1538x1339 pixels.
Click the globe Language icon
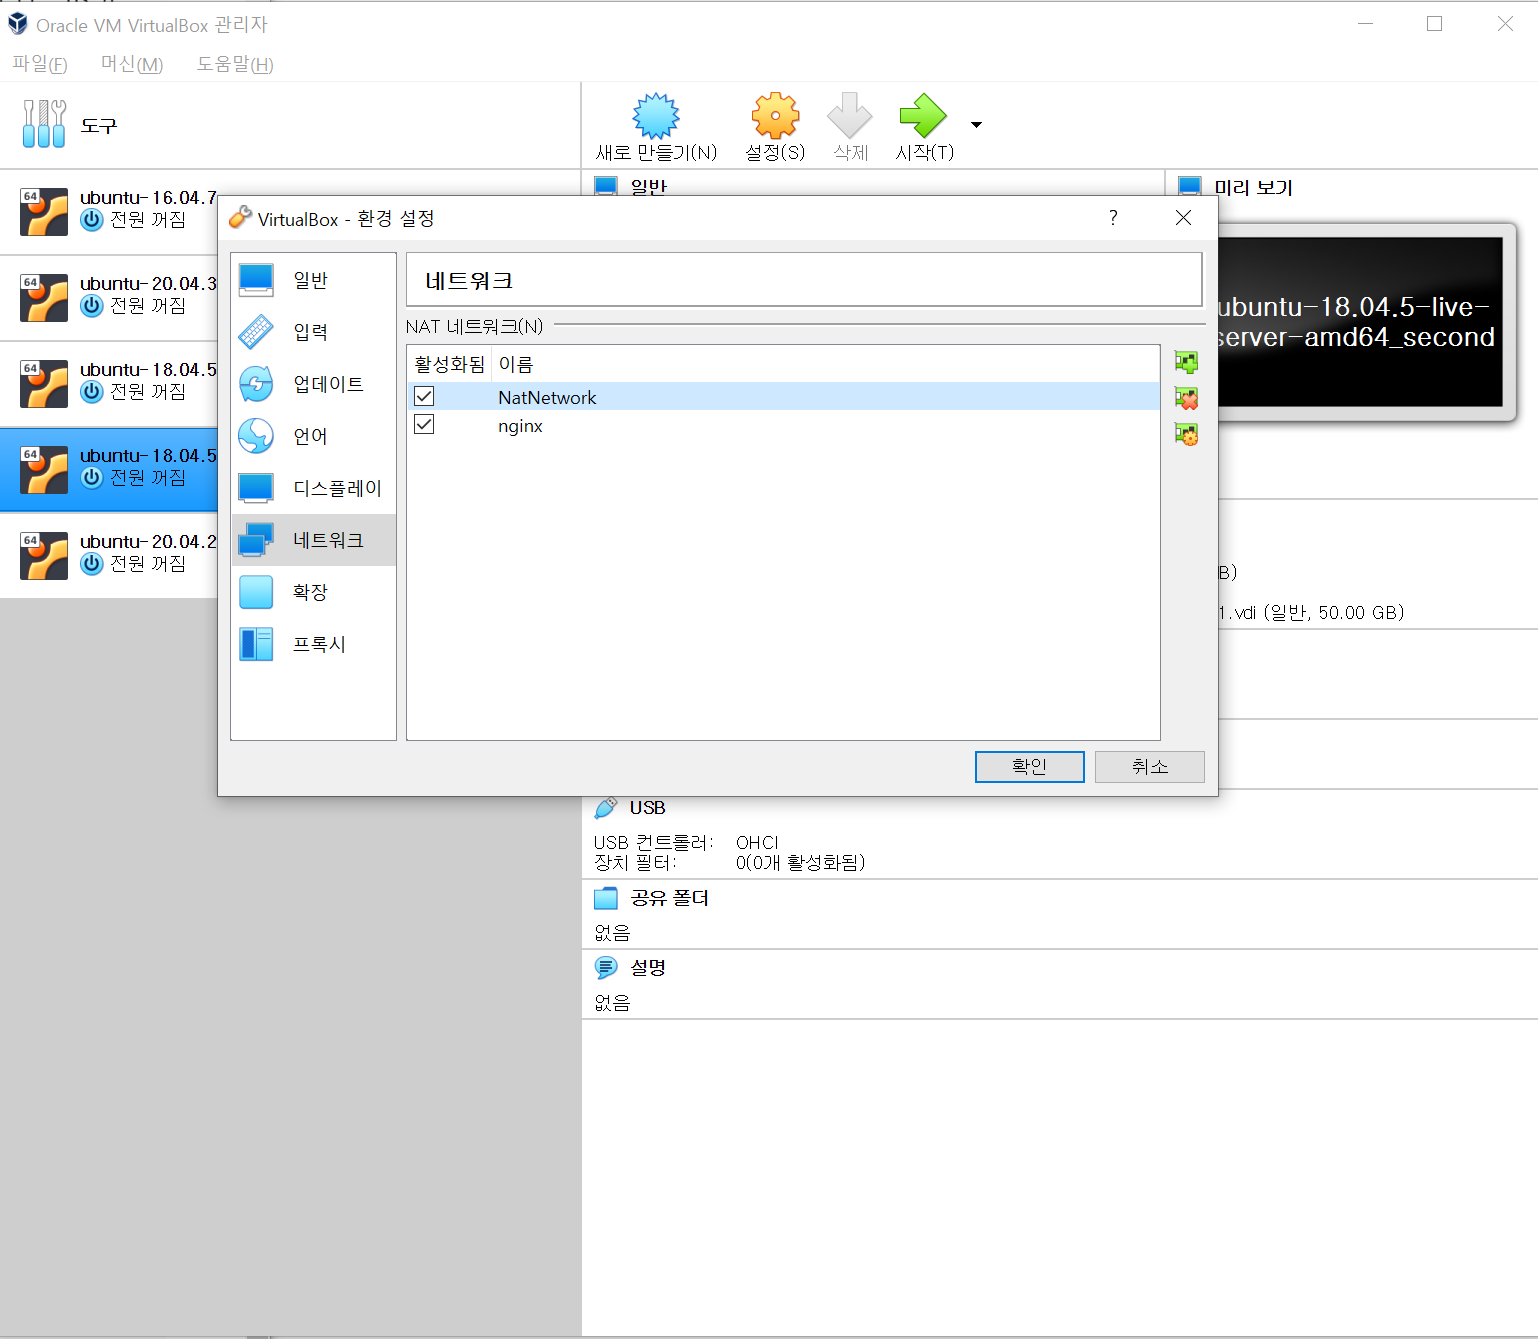256,436
